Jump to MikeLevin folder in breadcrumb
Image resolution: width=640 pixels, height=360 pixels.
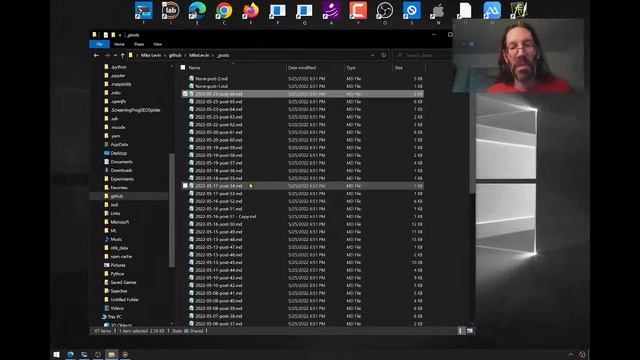(199, 55)
